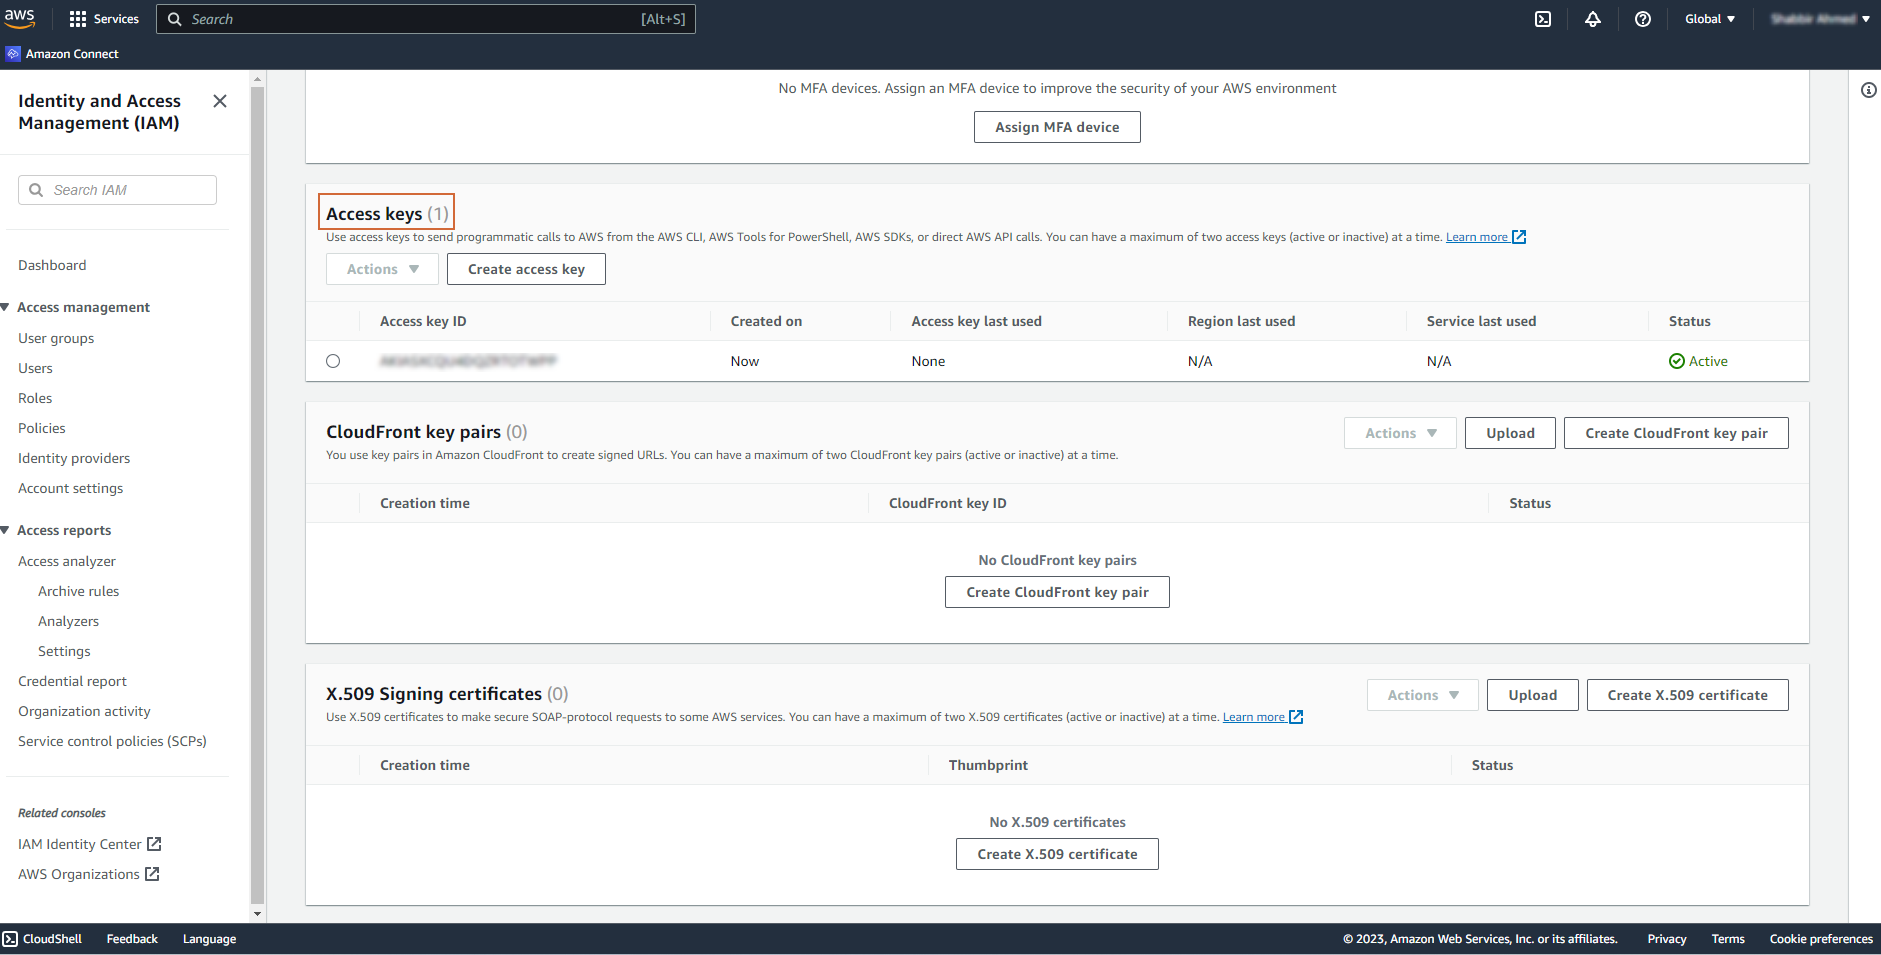
Task: Open the Services menu
Action: pyautogui.click(x=104, y=18)
